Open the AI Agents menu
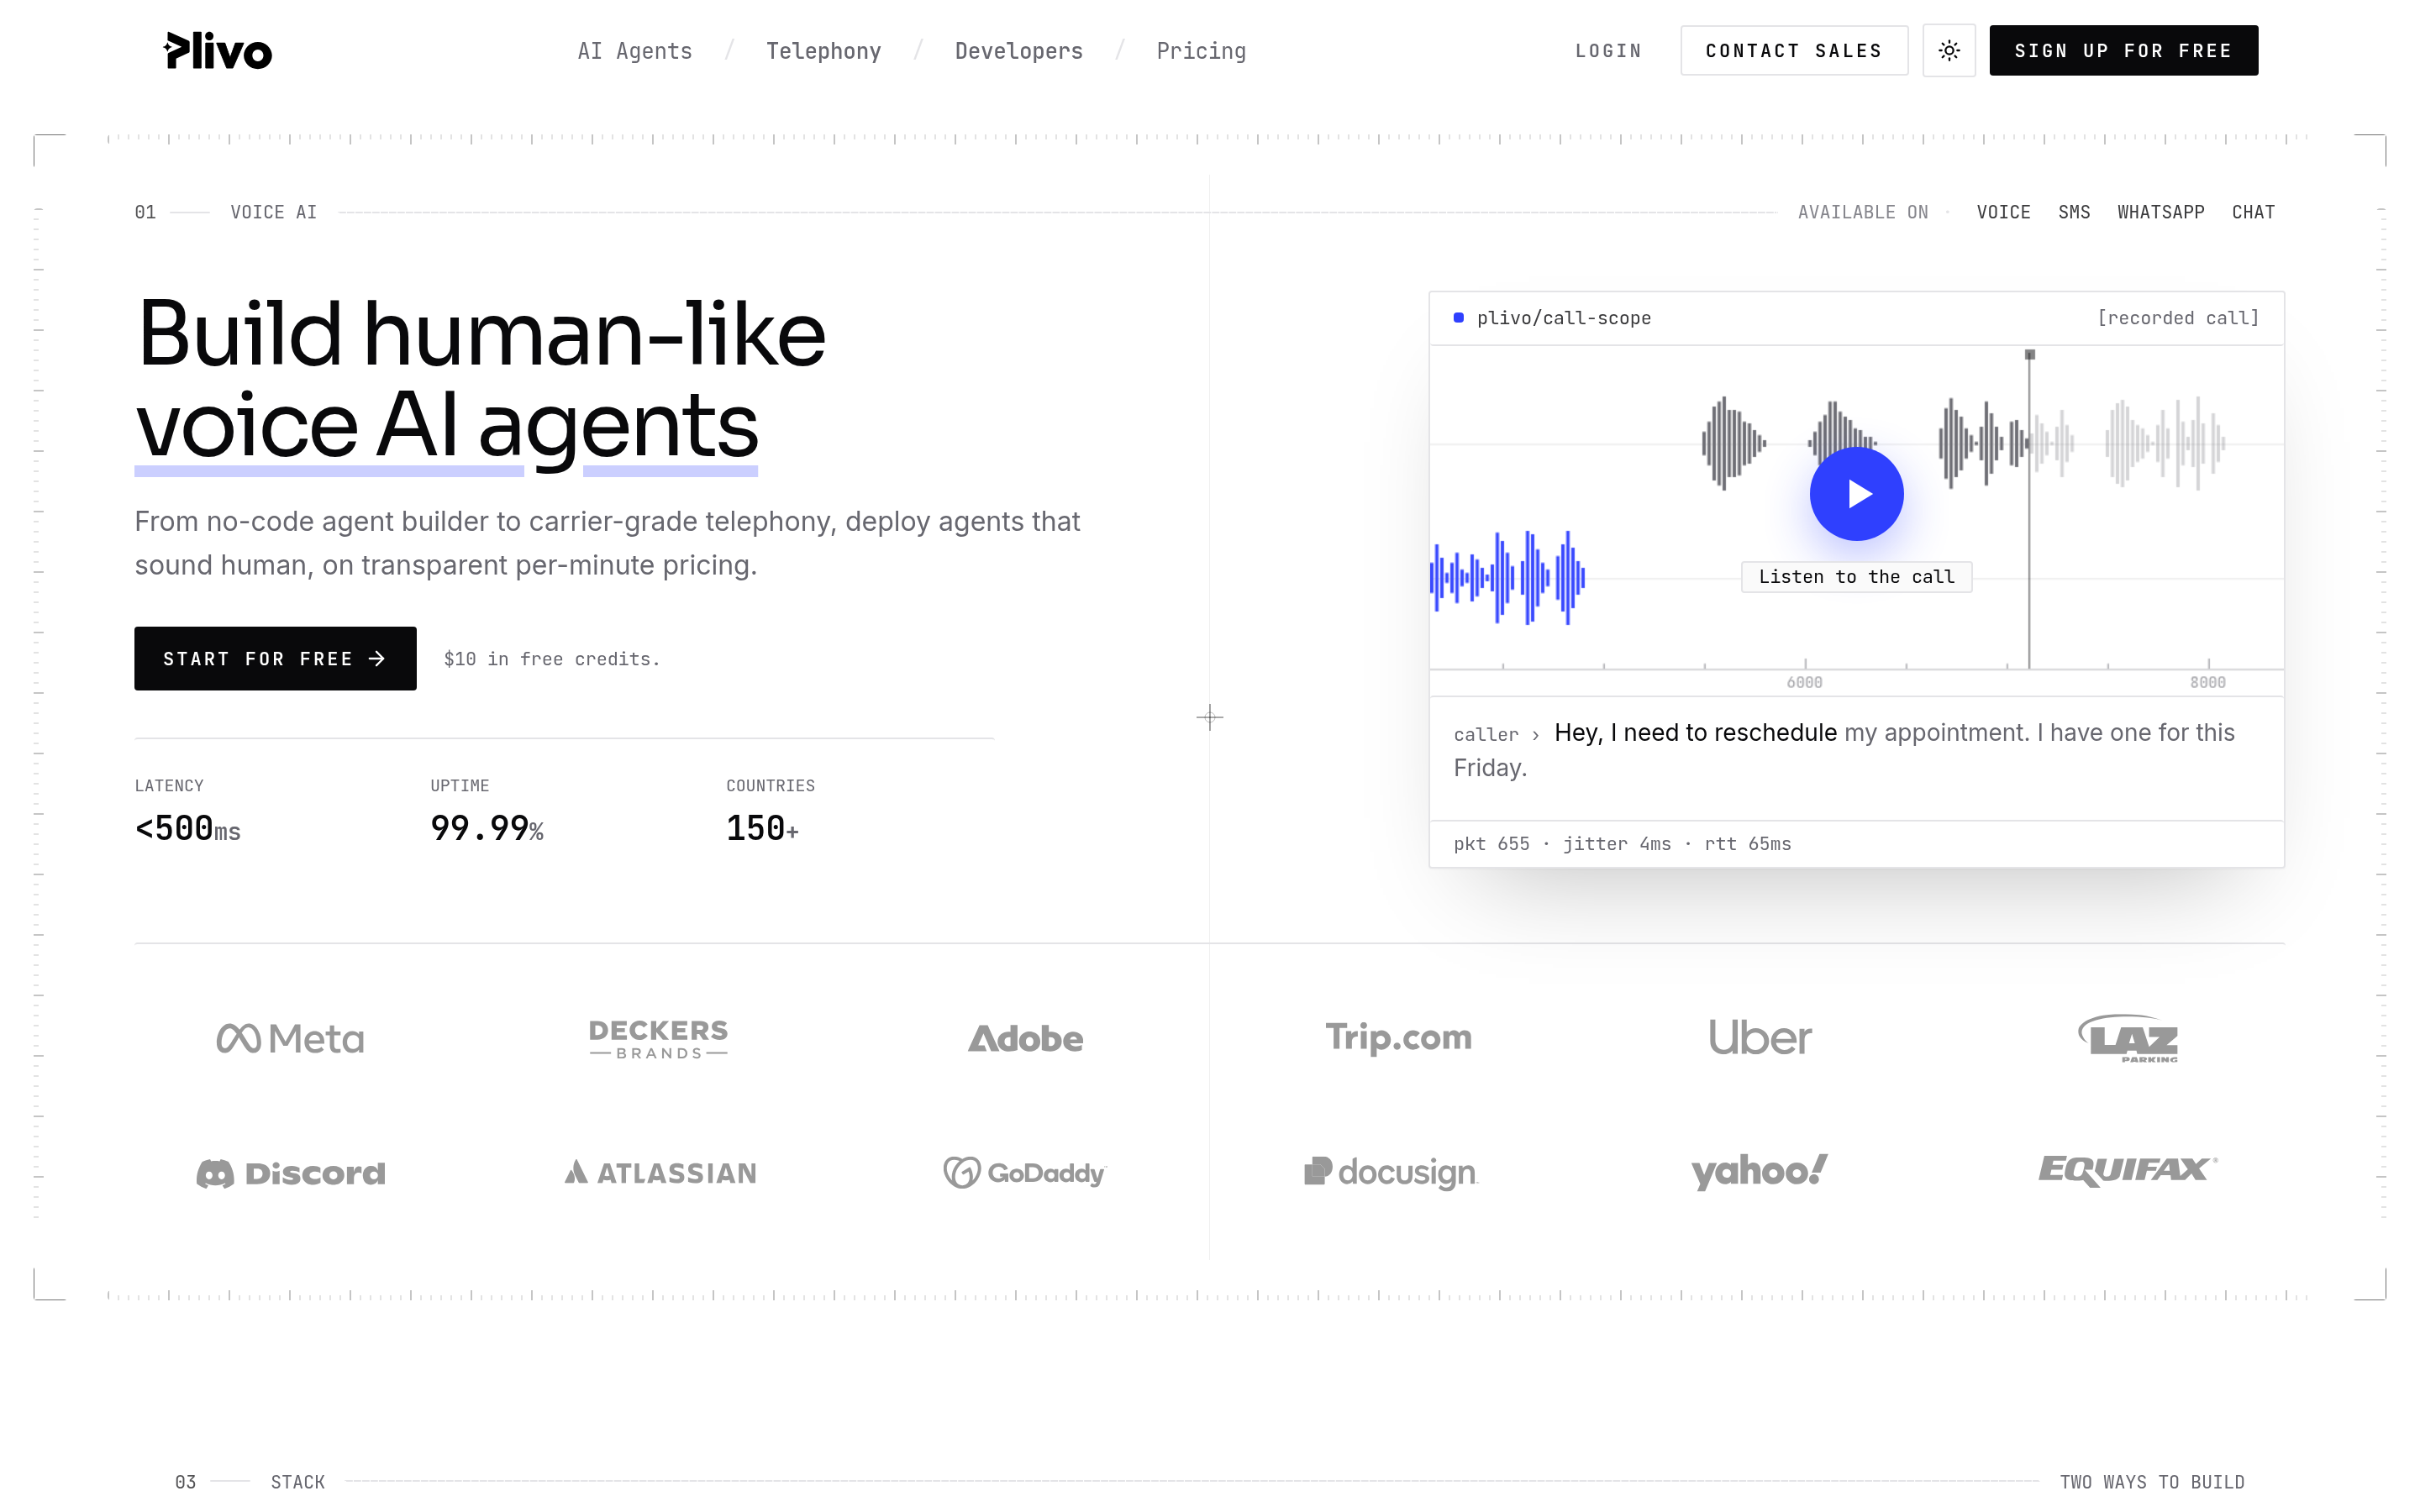 click(x=635, y=51)
